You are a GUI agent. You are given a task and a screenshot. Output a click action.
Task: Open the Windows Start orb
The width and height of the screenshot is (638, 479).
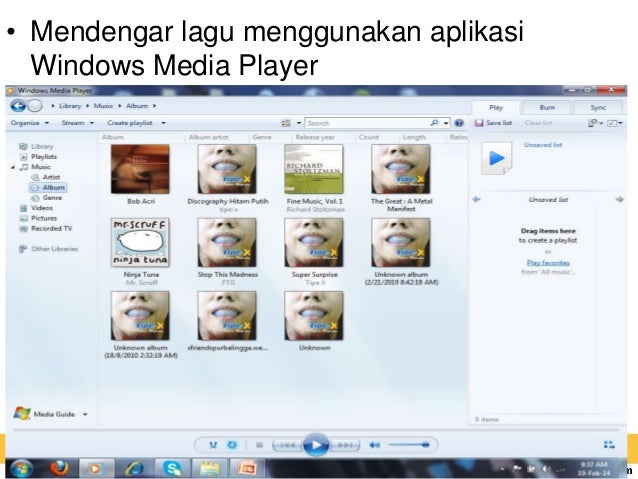tap(21, 468)
